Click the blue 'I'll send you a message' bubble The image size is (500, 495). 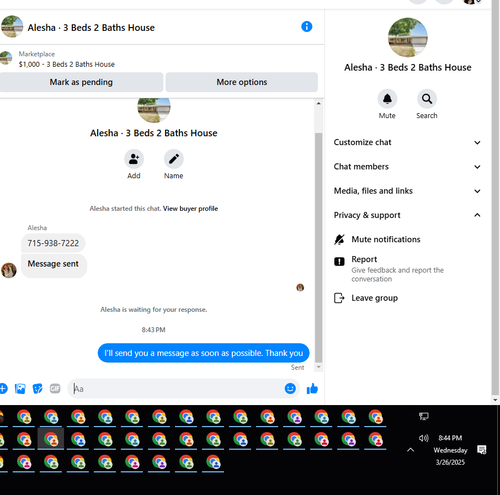point(203,353)
